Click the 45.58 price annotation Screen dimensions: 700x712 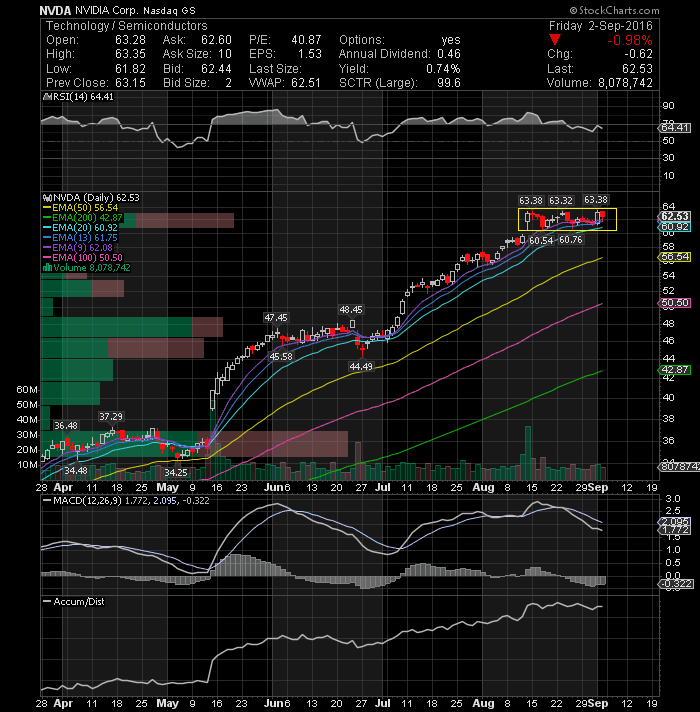(281, 357)
